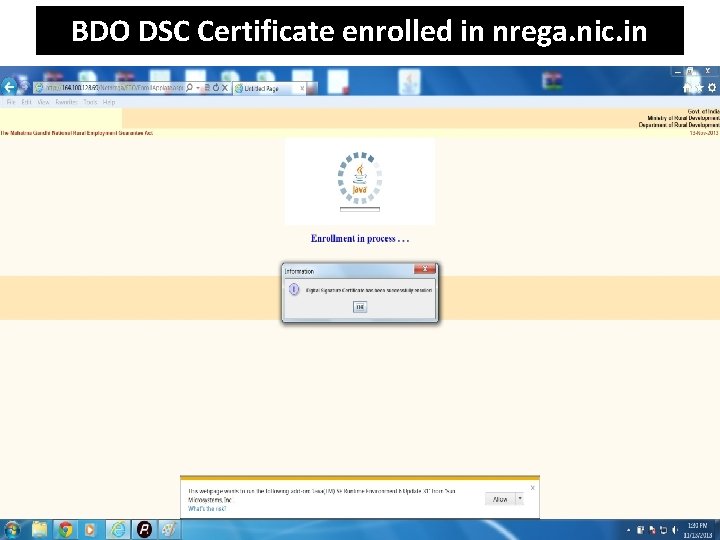
Task: Click the browser Home icon
Action: [687, 88]
